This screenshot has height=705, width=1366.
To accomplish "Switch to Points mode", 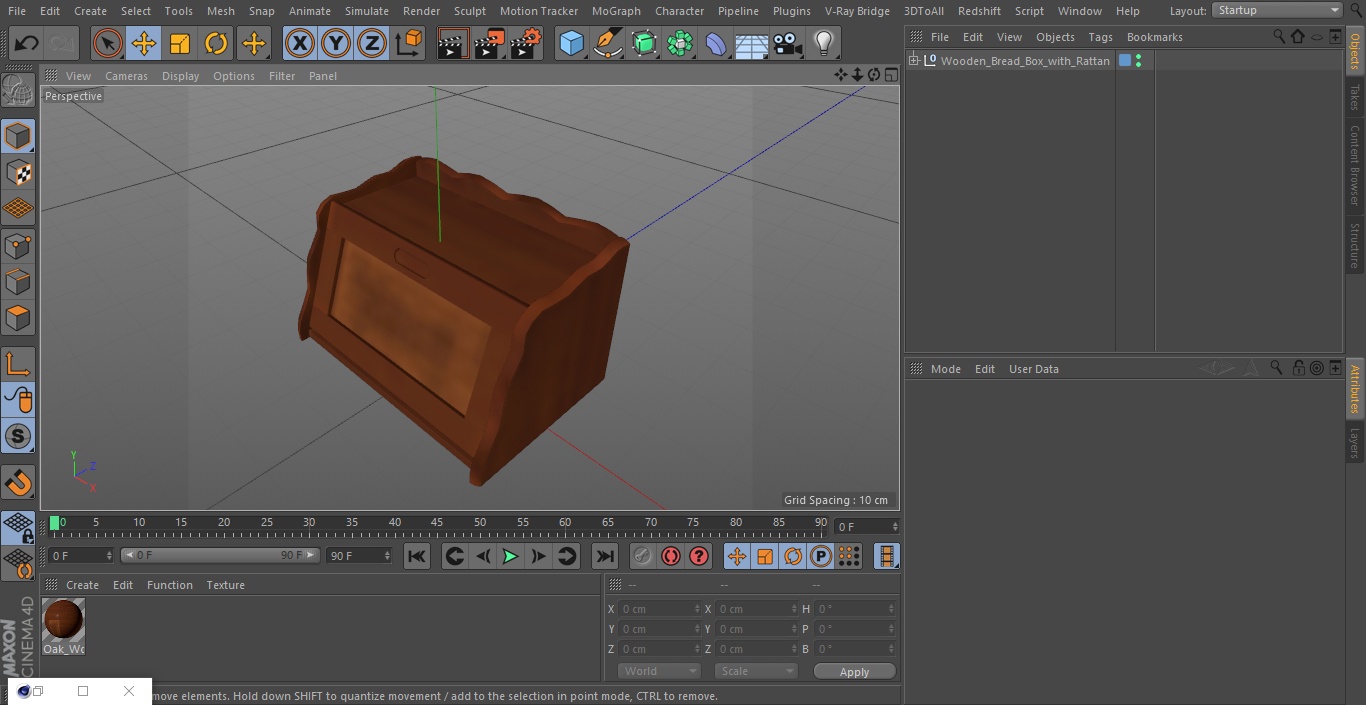I will [18, 246].
